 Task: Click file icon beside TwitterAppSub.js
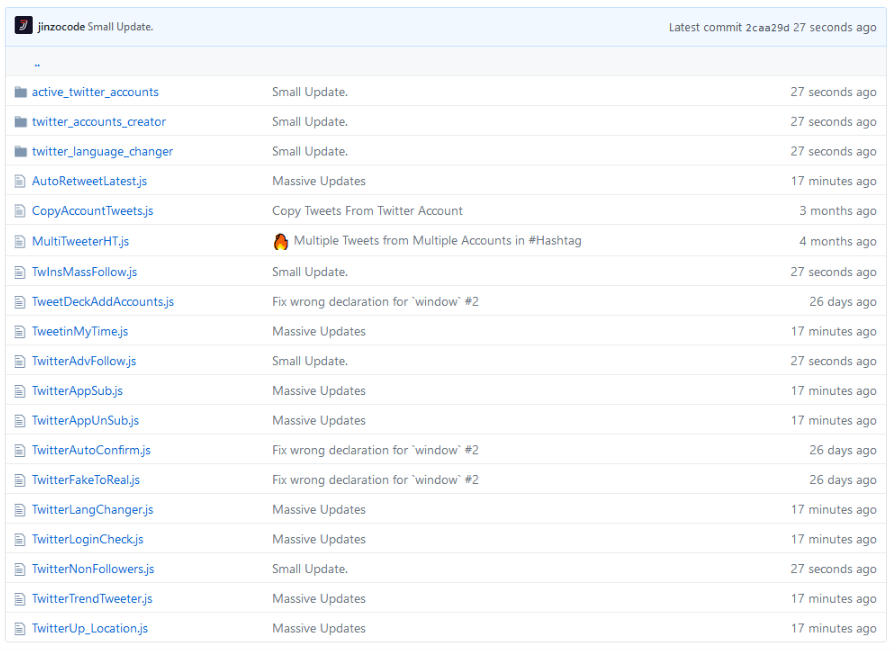[x=20, y=391]
